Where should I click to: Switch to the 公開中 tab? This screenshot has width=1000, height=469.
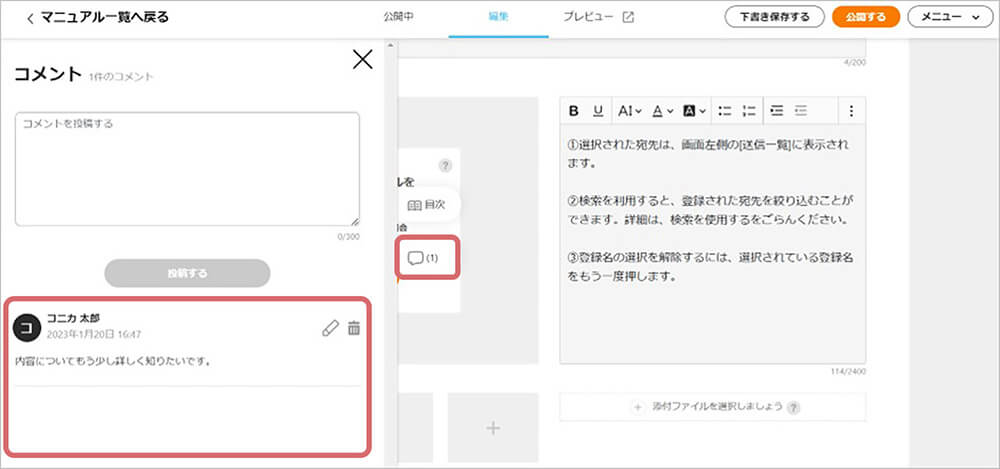coord(398,17)
